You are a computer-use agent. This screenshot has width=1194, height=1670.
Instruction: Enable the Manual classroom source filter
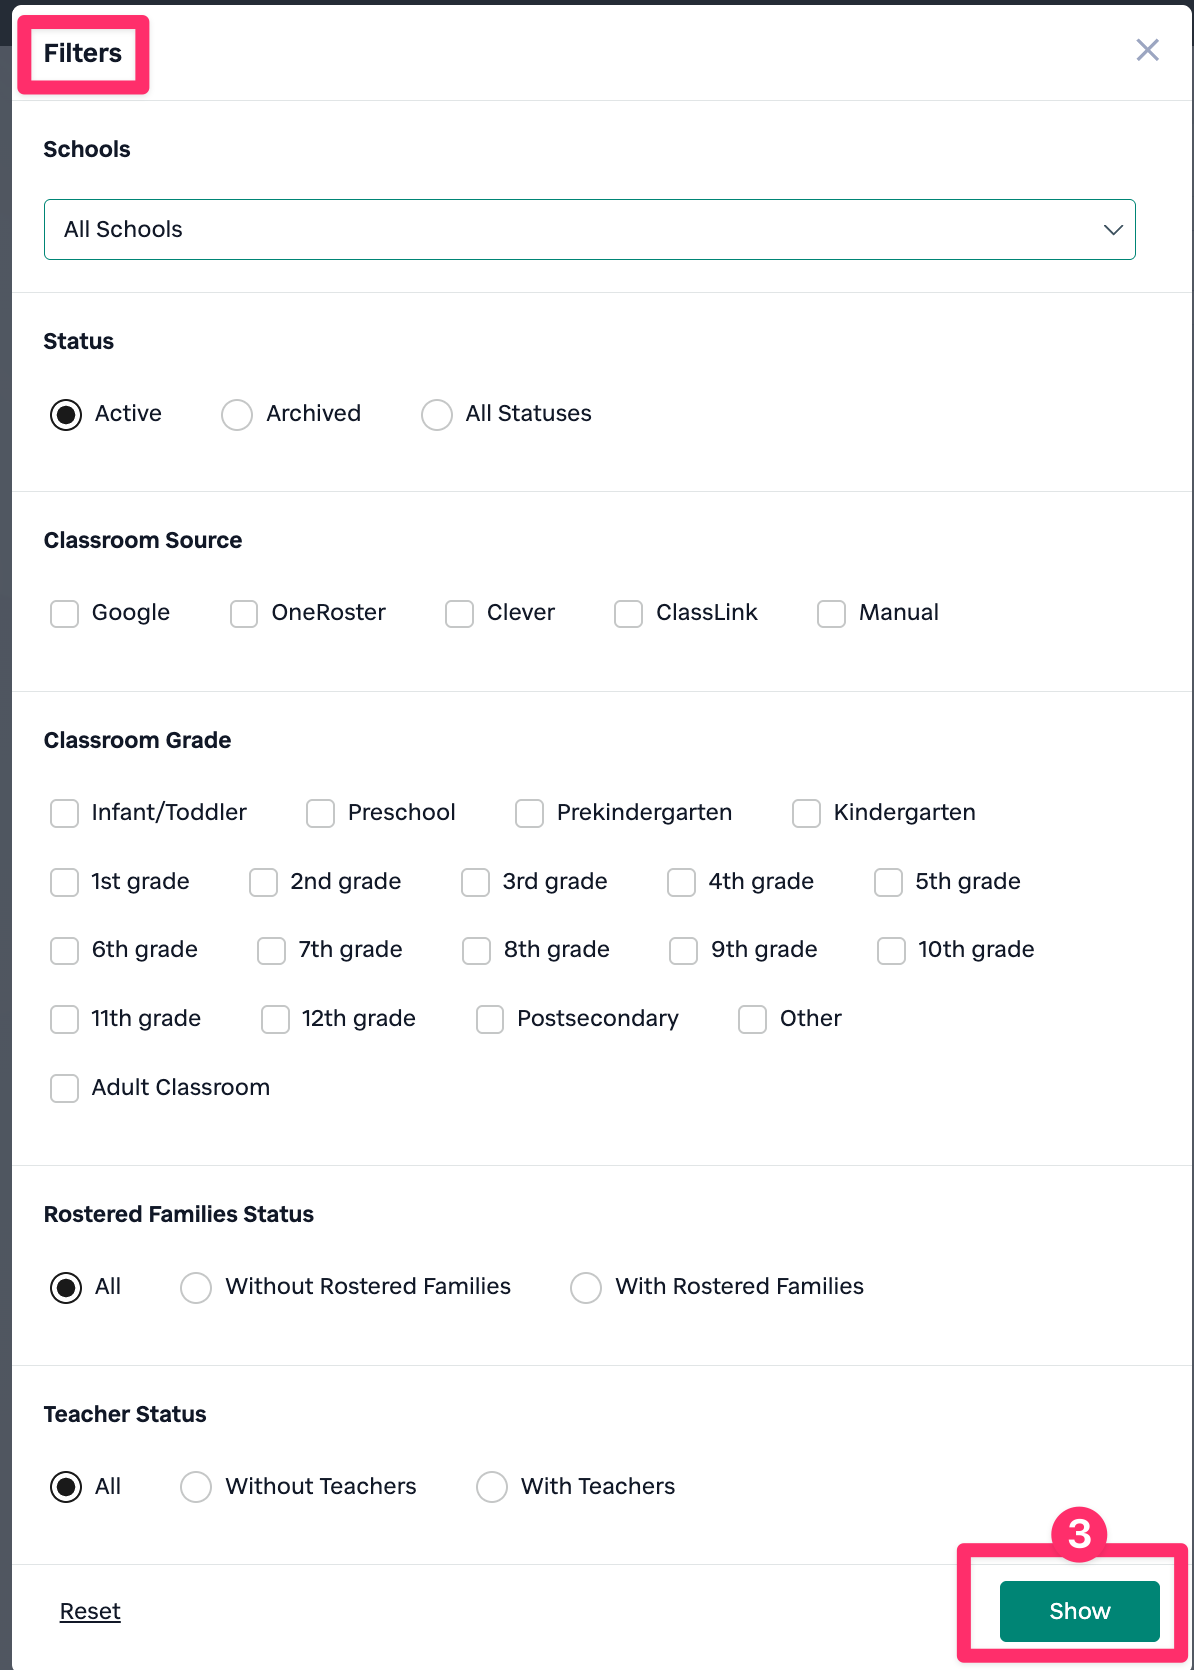831,613
